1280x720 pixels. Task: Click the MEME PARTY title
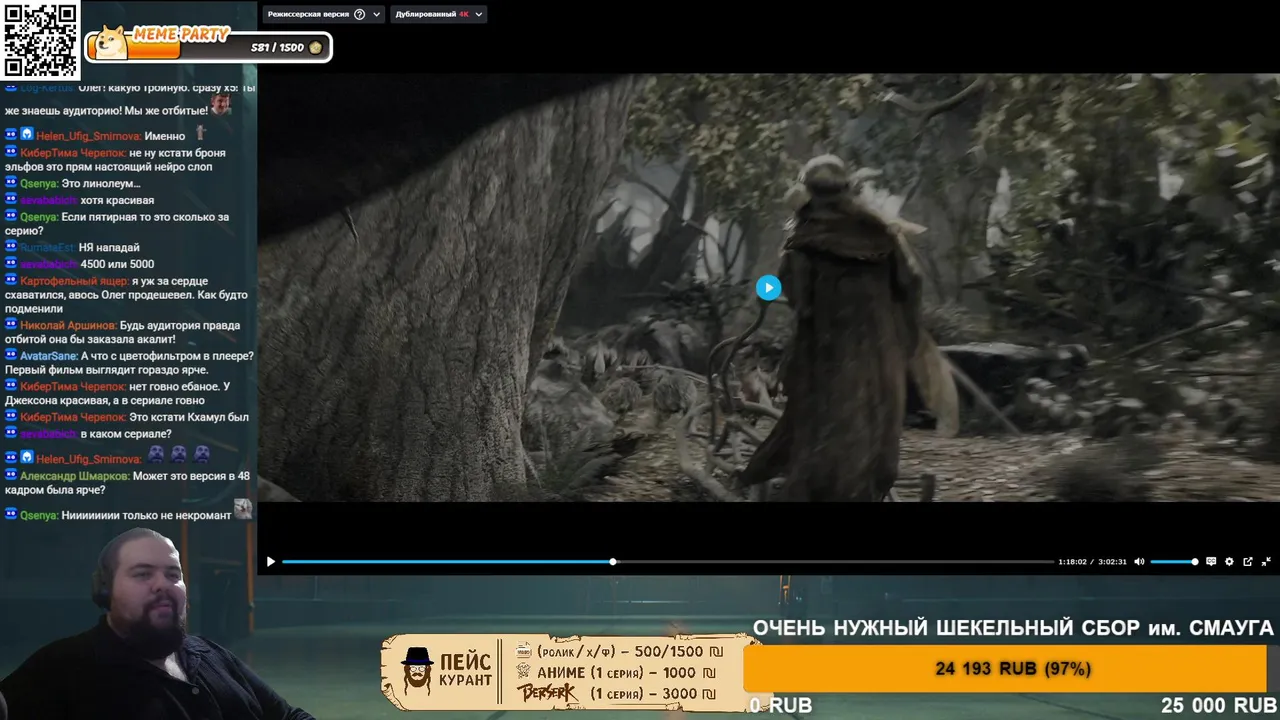[180, 34]
